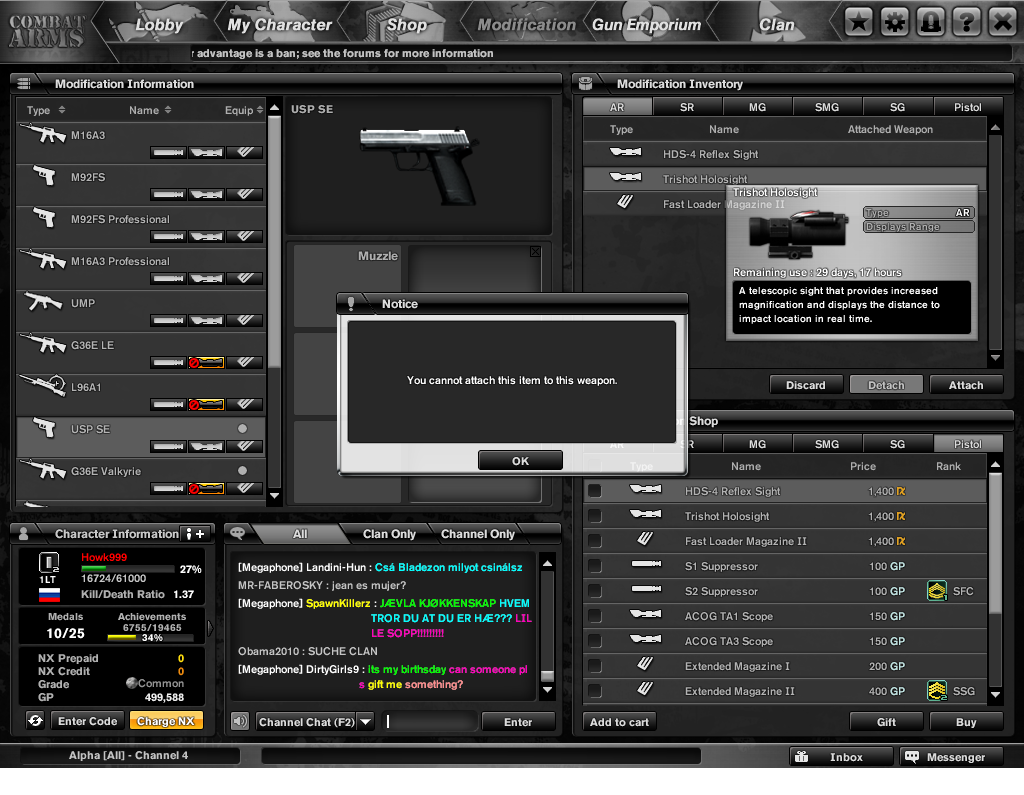1024x795 pixels.
Task: Click the Inbox gift icon
Action: click(x=801, y=756)
